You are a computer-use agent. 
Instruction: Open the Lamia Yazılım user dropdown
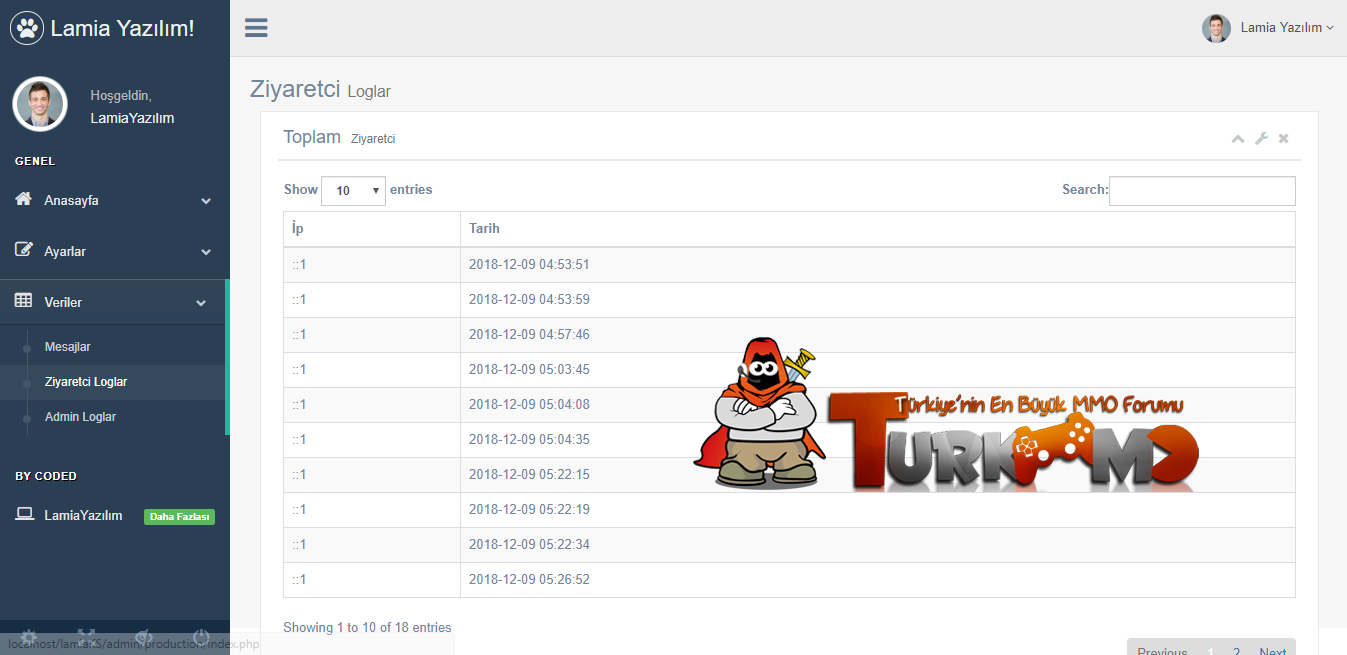tap(1286, 28)
